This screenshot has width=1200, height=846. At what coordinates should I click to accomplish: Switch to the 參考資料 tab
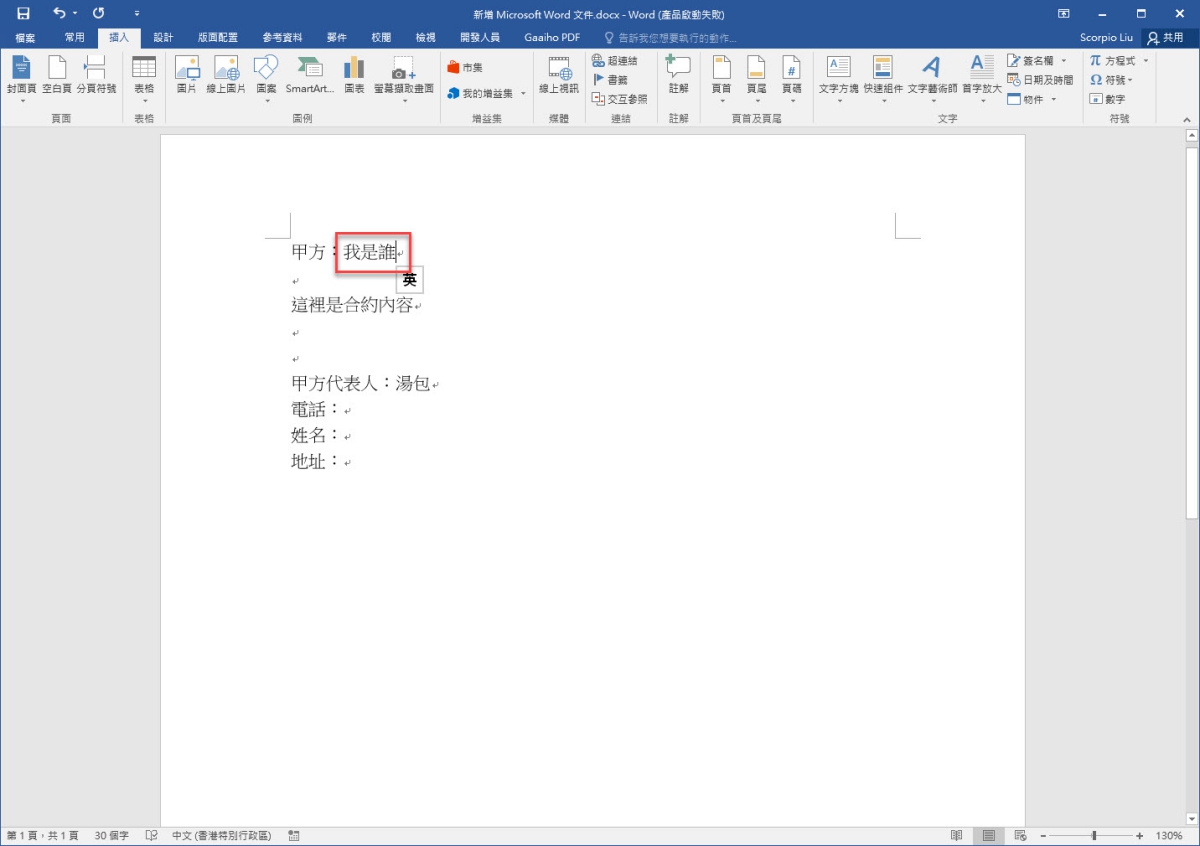pyautogui.click(x=283, y=37)
